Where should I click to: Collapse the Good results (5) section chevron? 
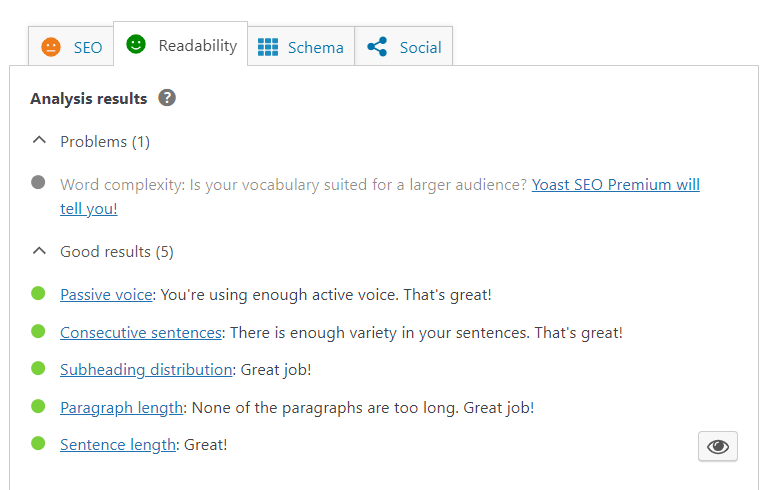point(39,251)
